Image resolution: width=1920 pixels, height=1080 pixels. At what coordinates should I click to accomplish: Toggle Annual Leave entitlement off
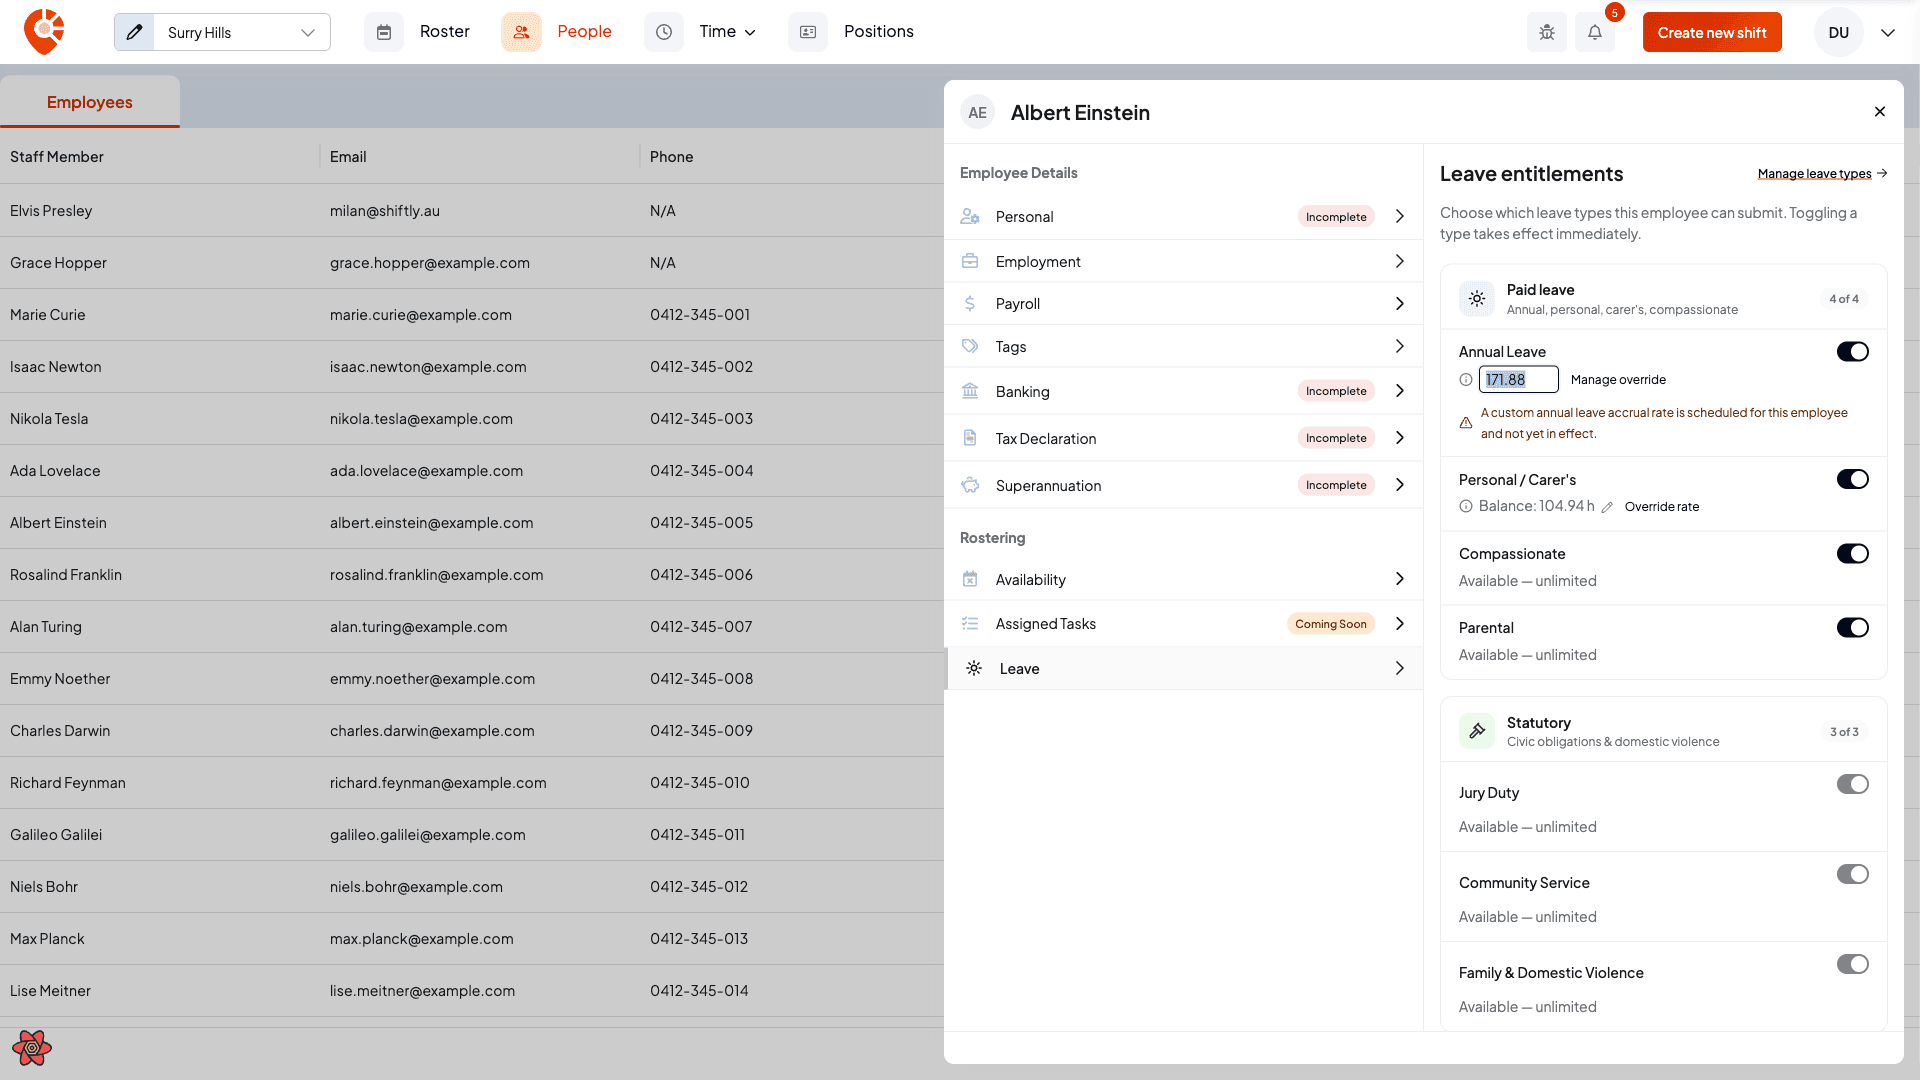(x=1852, y=352)
